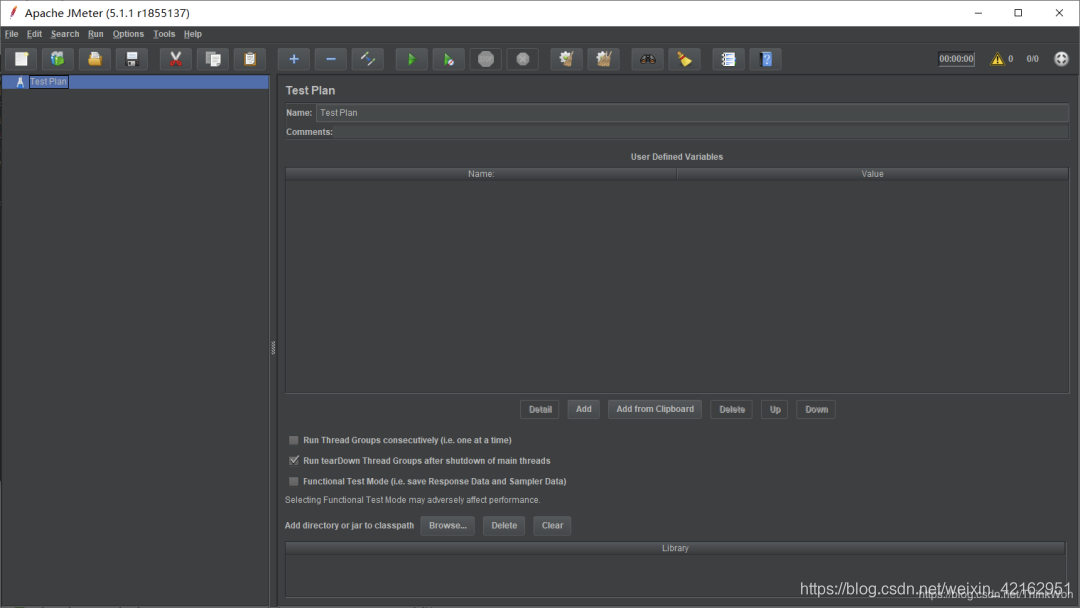
Task: Create a new test plan via toolbar icon
Action: pos(21,59)
